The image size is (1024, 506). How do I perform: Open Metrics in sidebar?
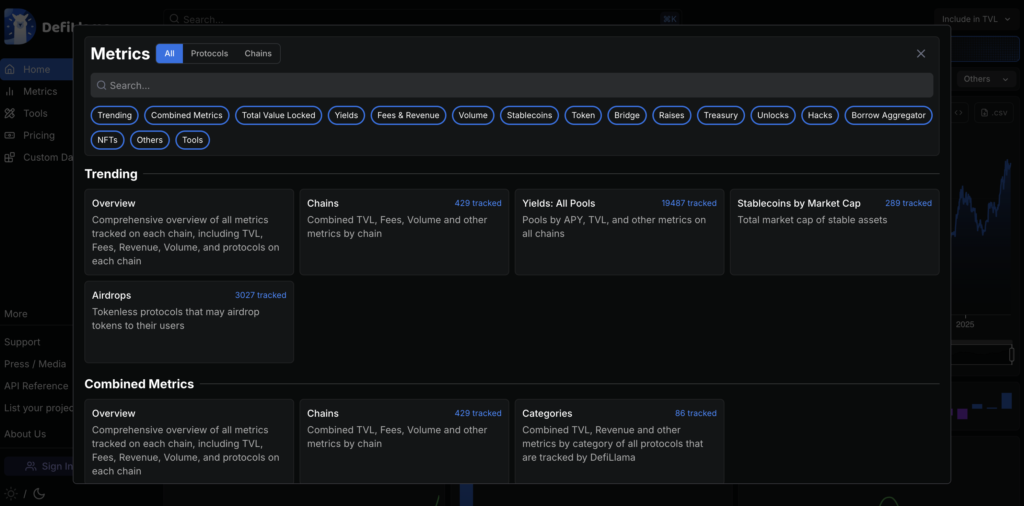[x=40, y=91]
